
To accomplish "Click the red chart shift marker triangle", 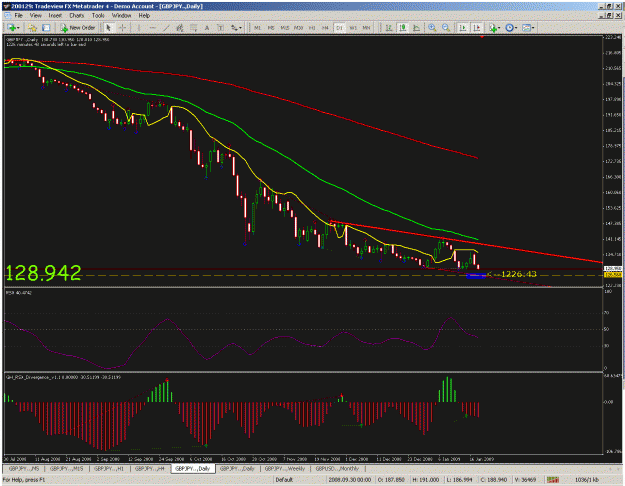I will [482, 37].
